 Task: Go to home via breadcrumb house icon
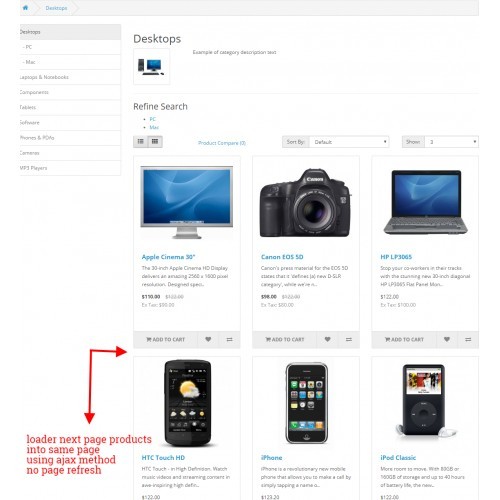pos(25,8)
